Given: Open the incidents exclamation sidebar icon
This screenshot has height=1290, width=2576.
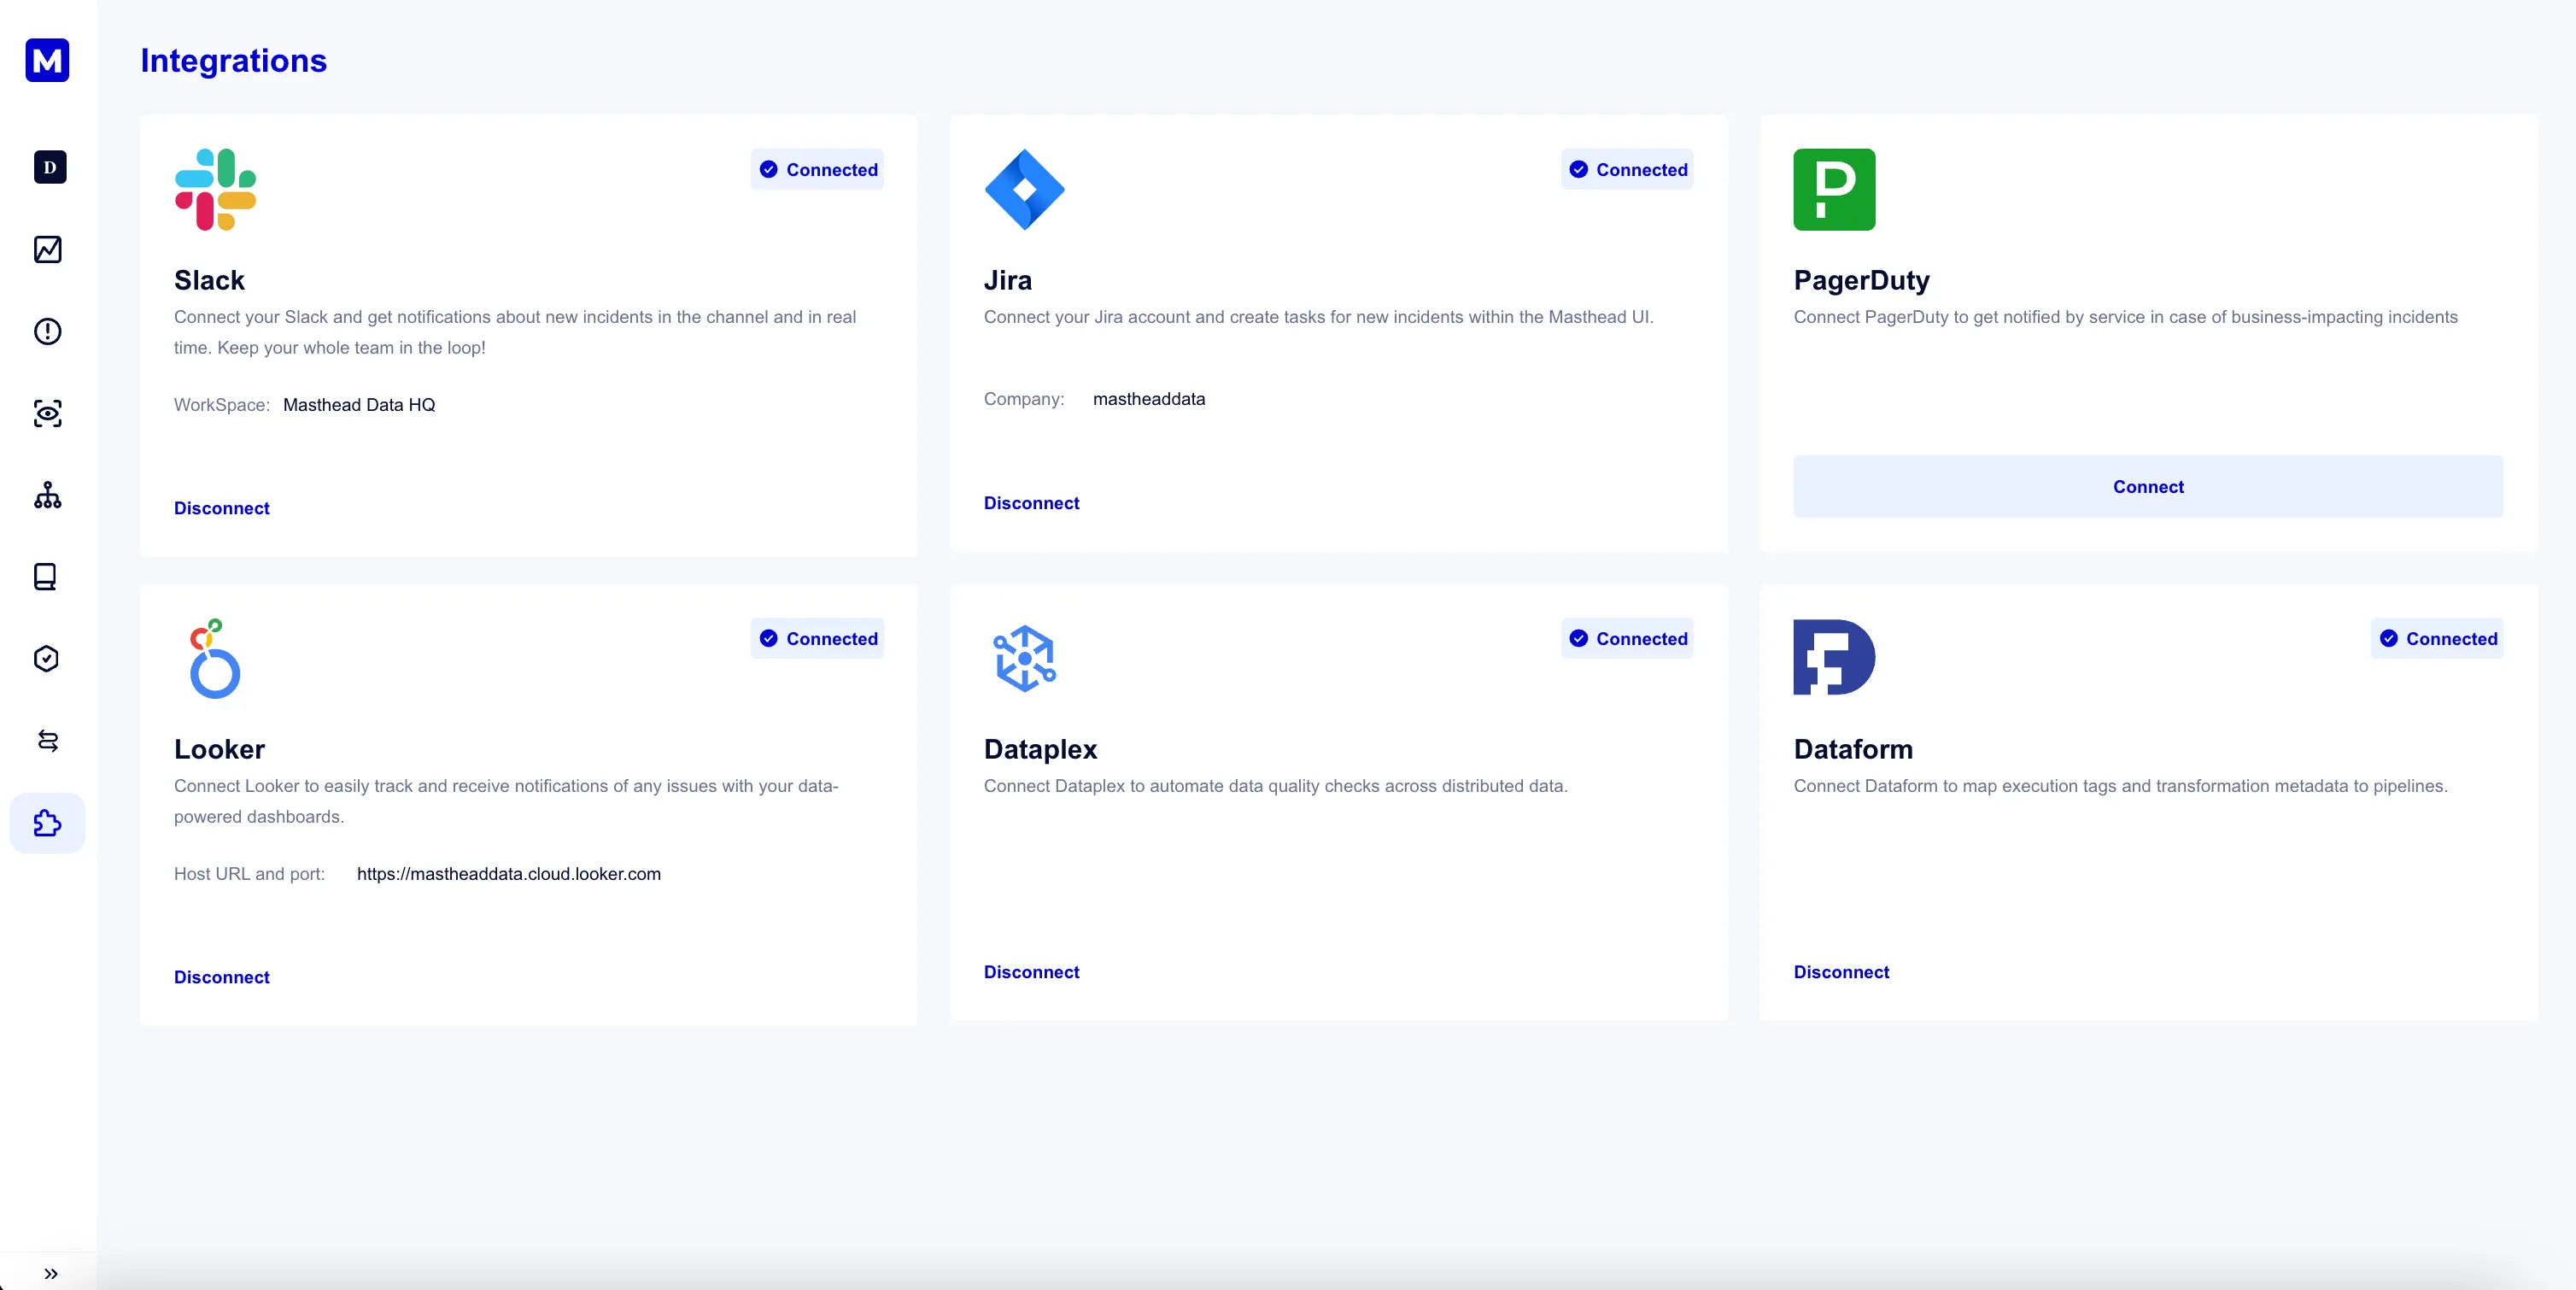Looking at the screenshot, I should click(x=47, y=331).
